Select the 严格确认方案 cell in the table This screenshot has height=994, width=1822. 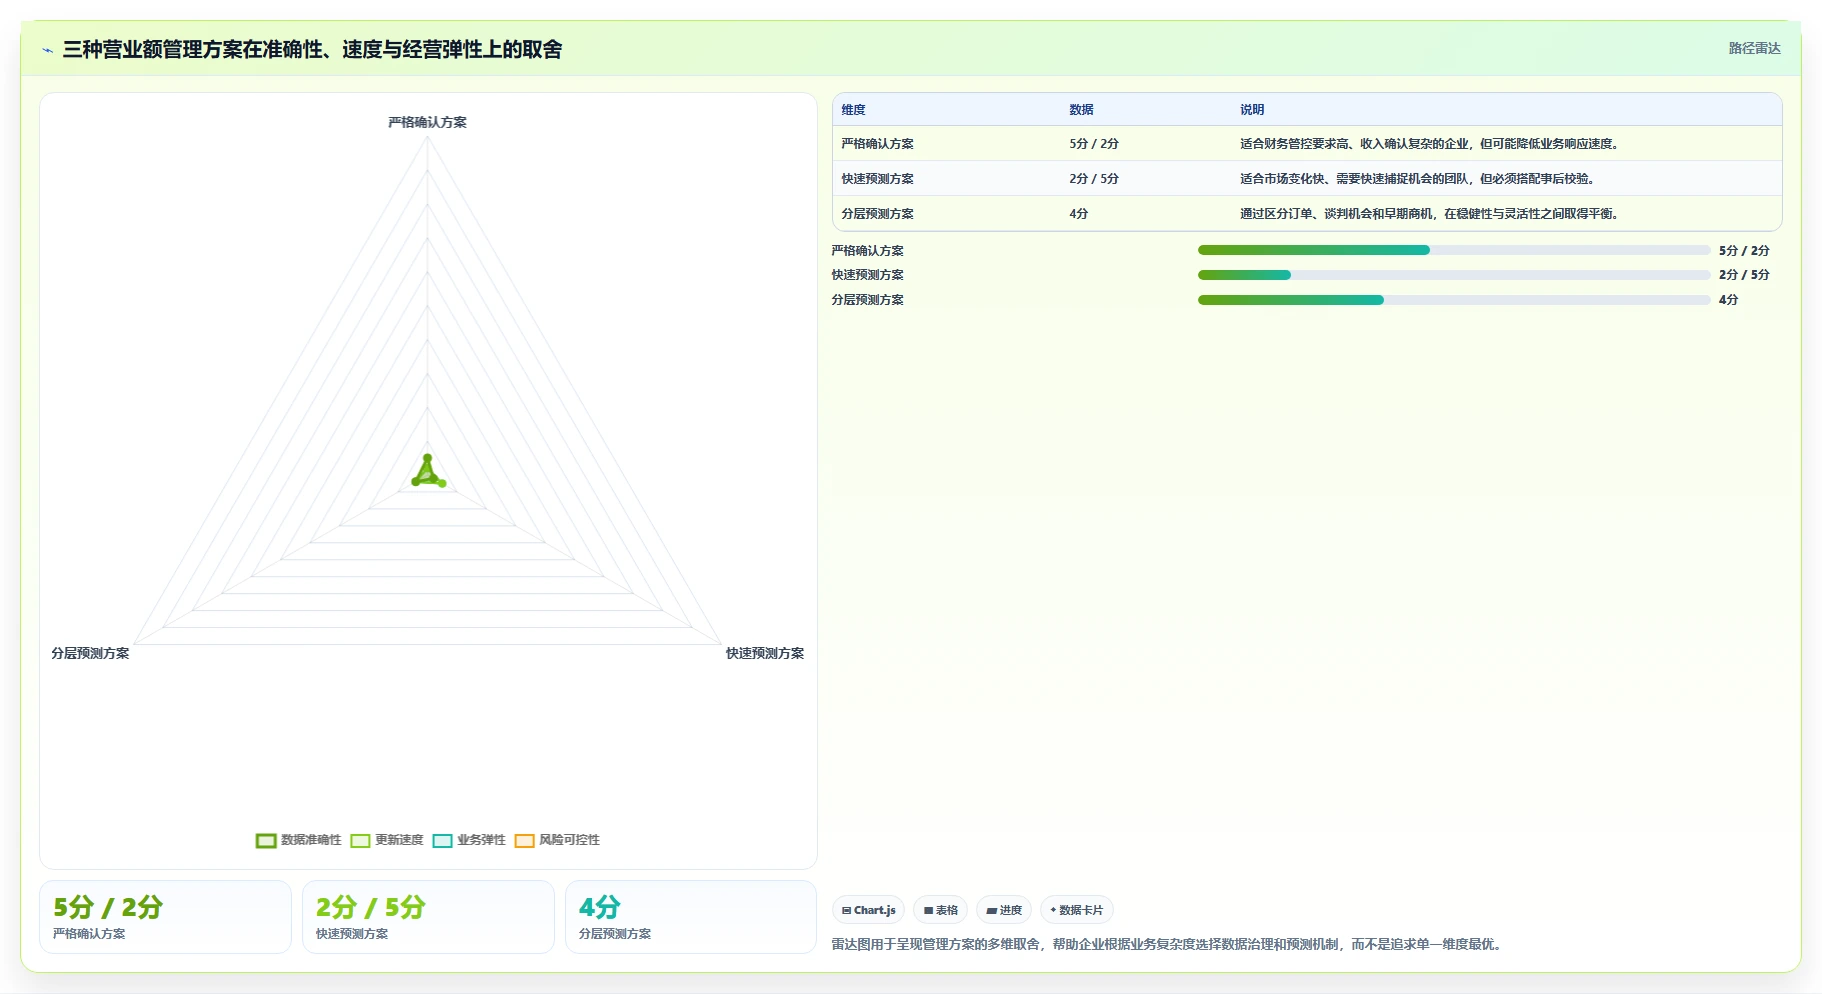pyautogui.click(x=877, y=144)
